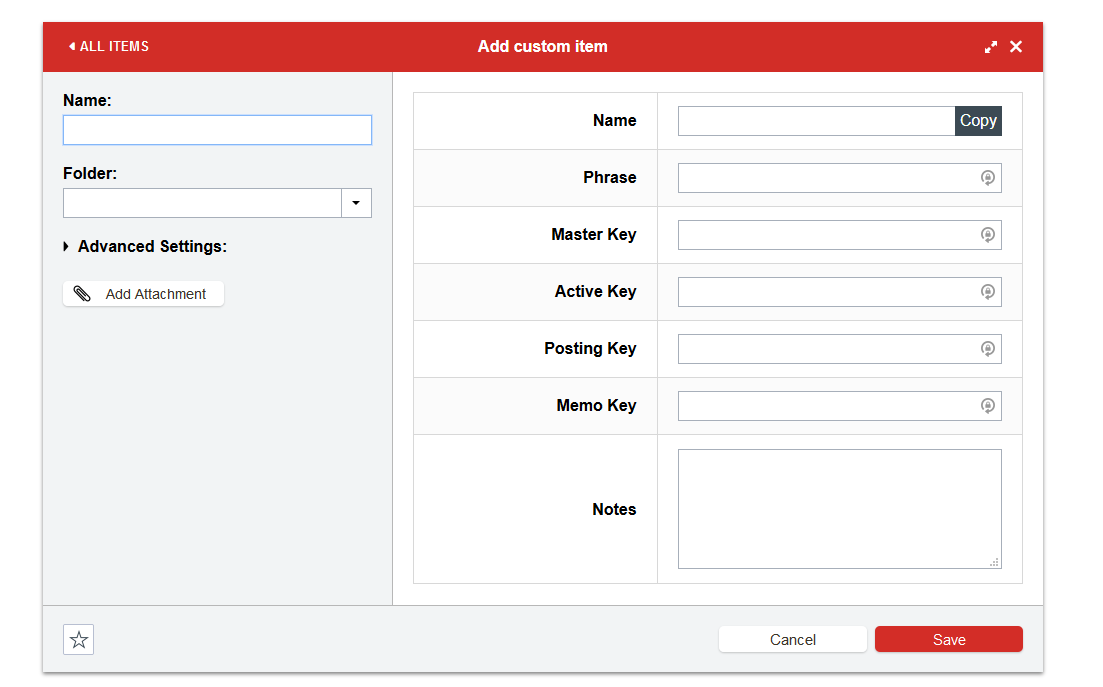Click generate icon in Posting Key field
The image size is (1103, 687).
(987, 349)
